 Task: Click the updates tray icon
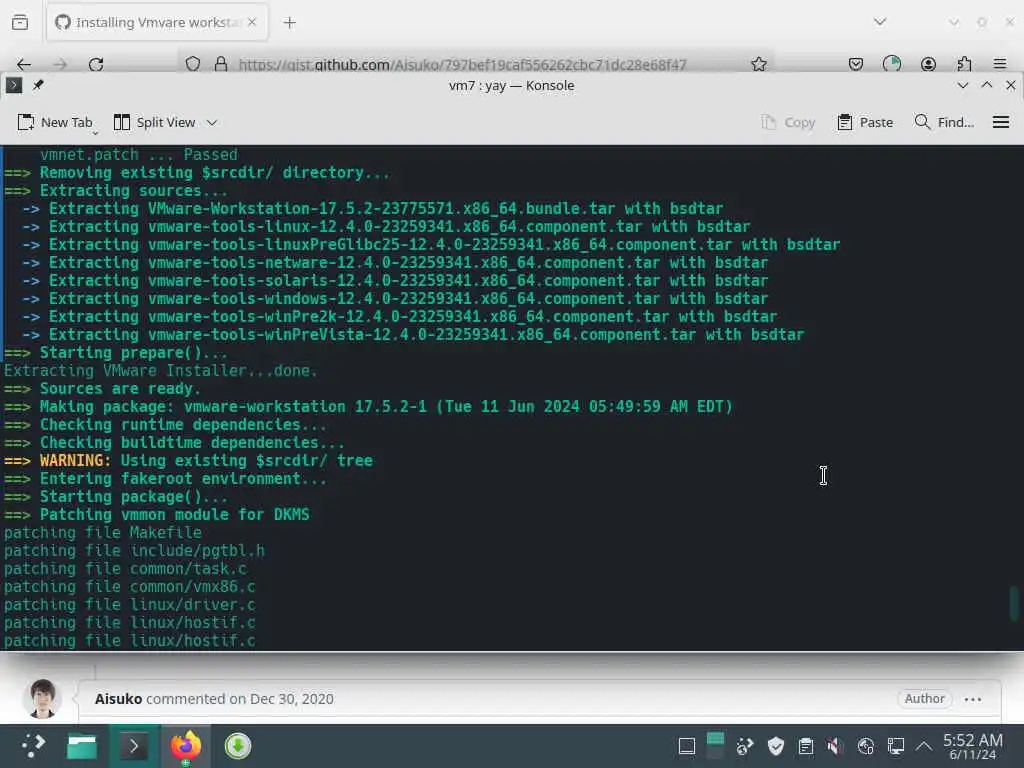[x=744, y=746]
